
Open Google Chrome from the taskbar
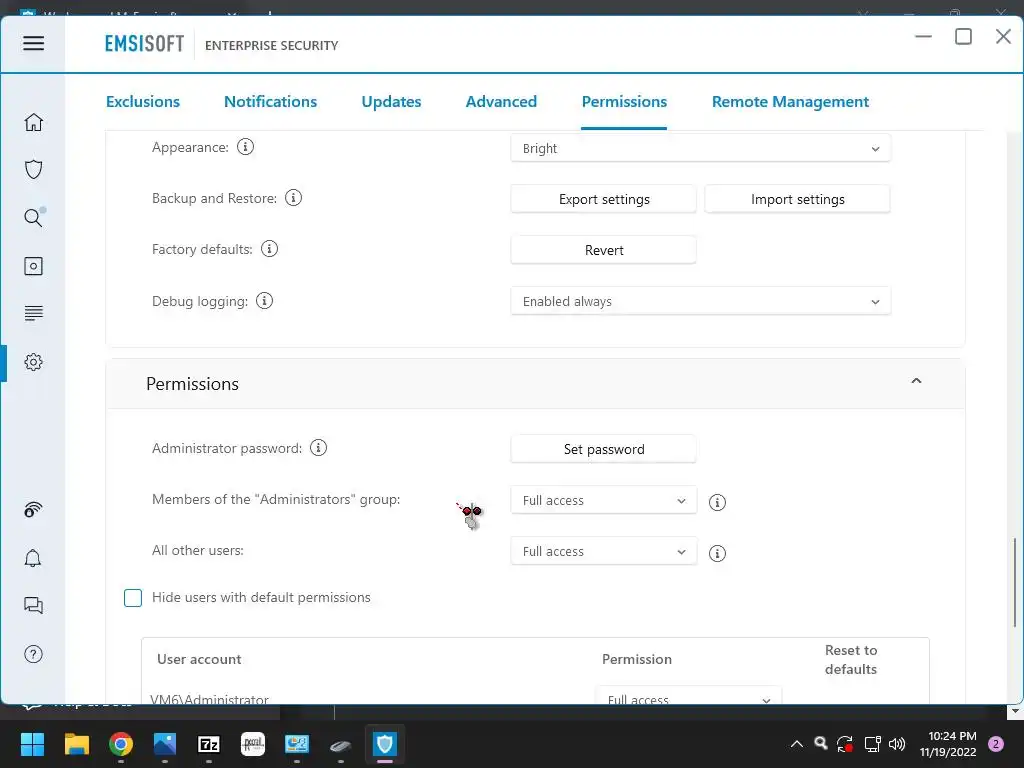click(x=121, y=744)
